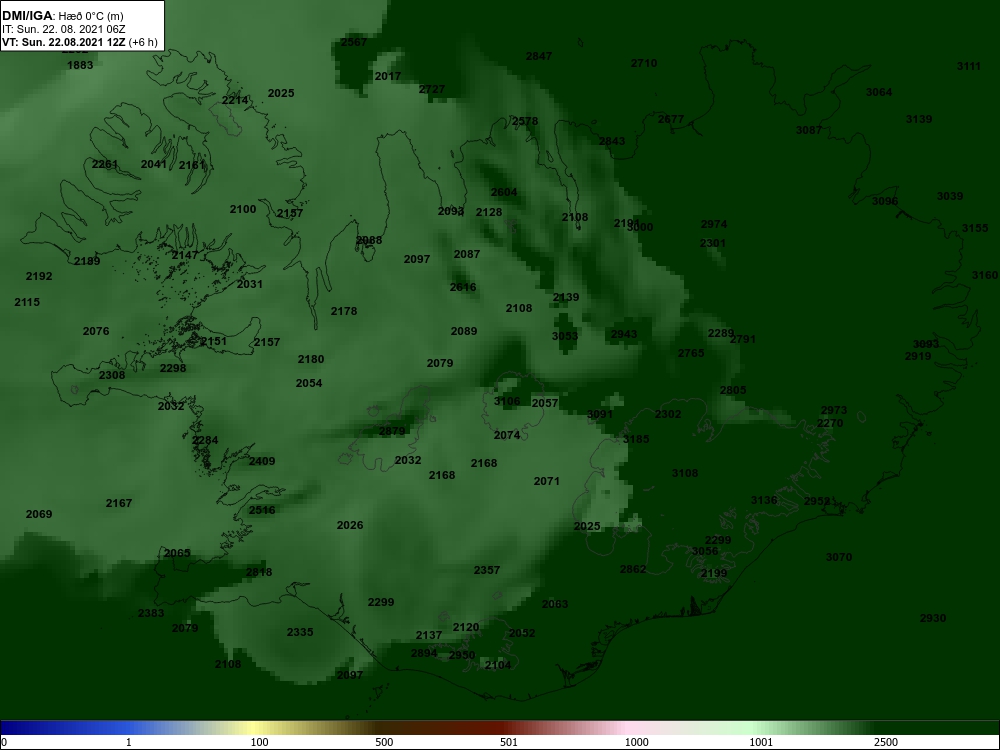Click the 3039 map value
This screenshot has width=1000, height=750.
pos(950,196)
